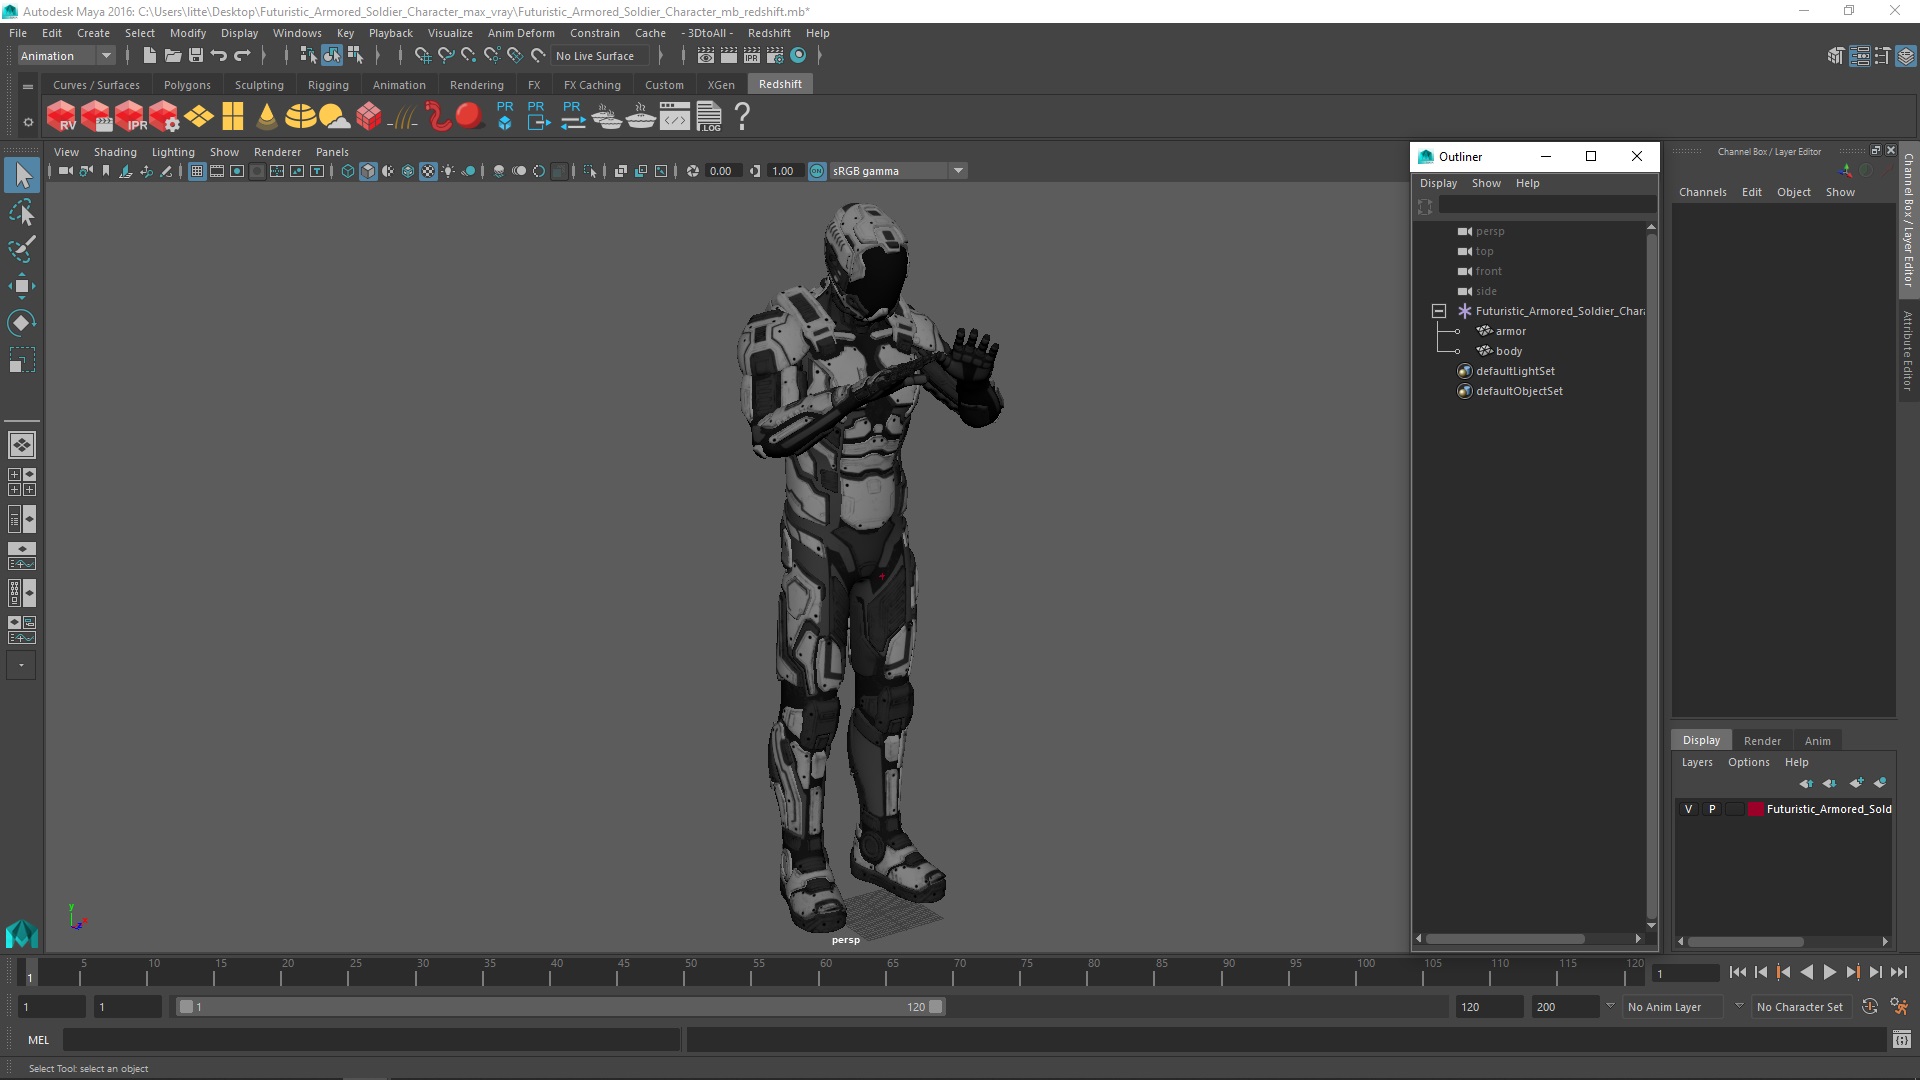Image resolution: width=1920 pixels, height=1080 pixels.
Task: Click the Undo arrow icon
Action: (219, 56)
